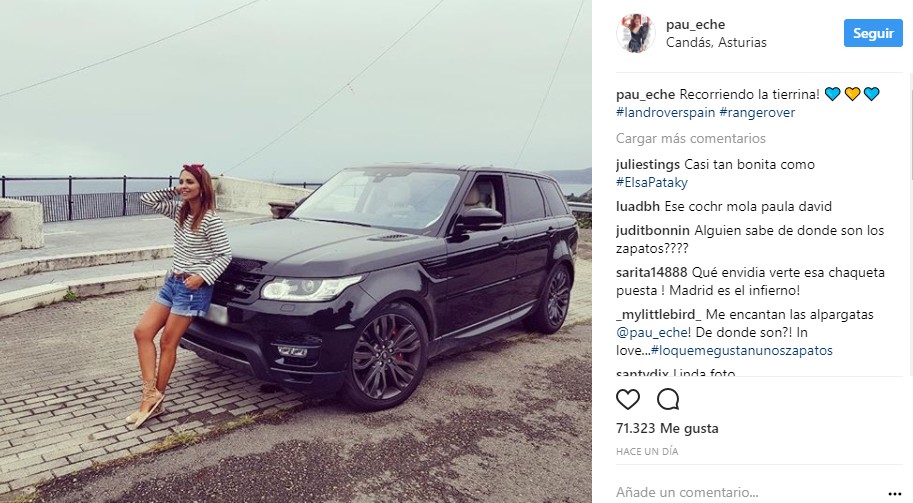913x503 pixels.
Task: Open the #landroverspain hashtag
Action: tap(666, 112)
